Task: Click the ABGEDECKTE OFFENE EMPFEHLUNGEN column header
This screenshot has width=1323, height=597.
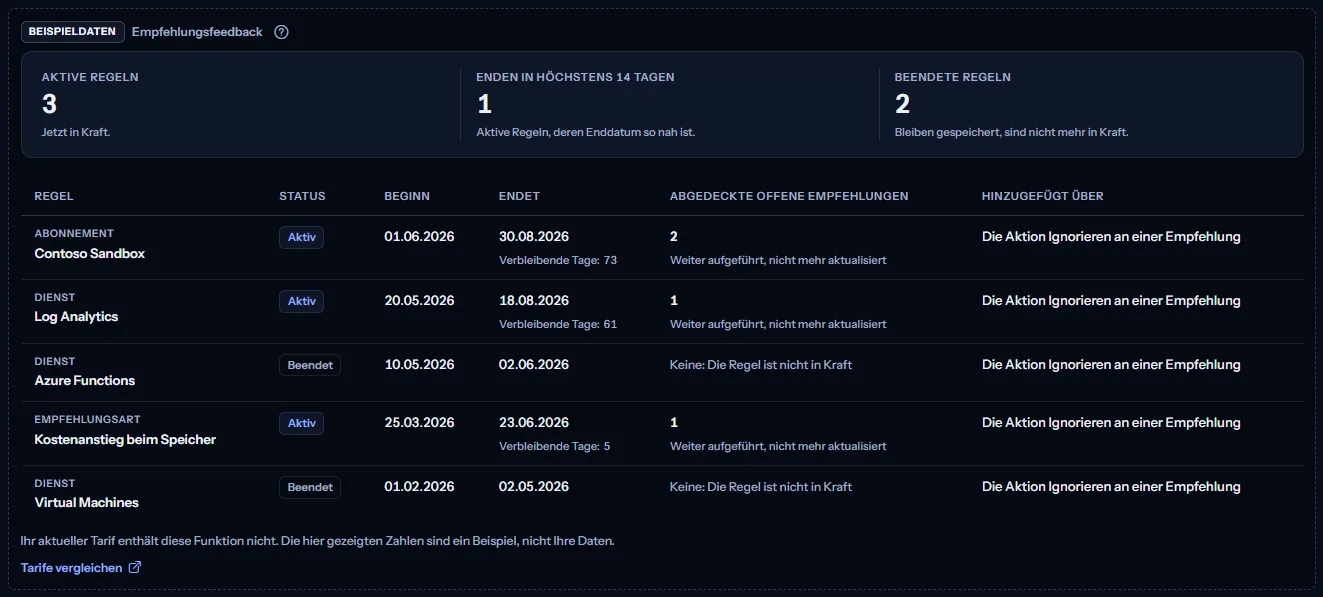Action: tap(789, 196)
